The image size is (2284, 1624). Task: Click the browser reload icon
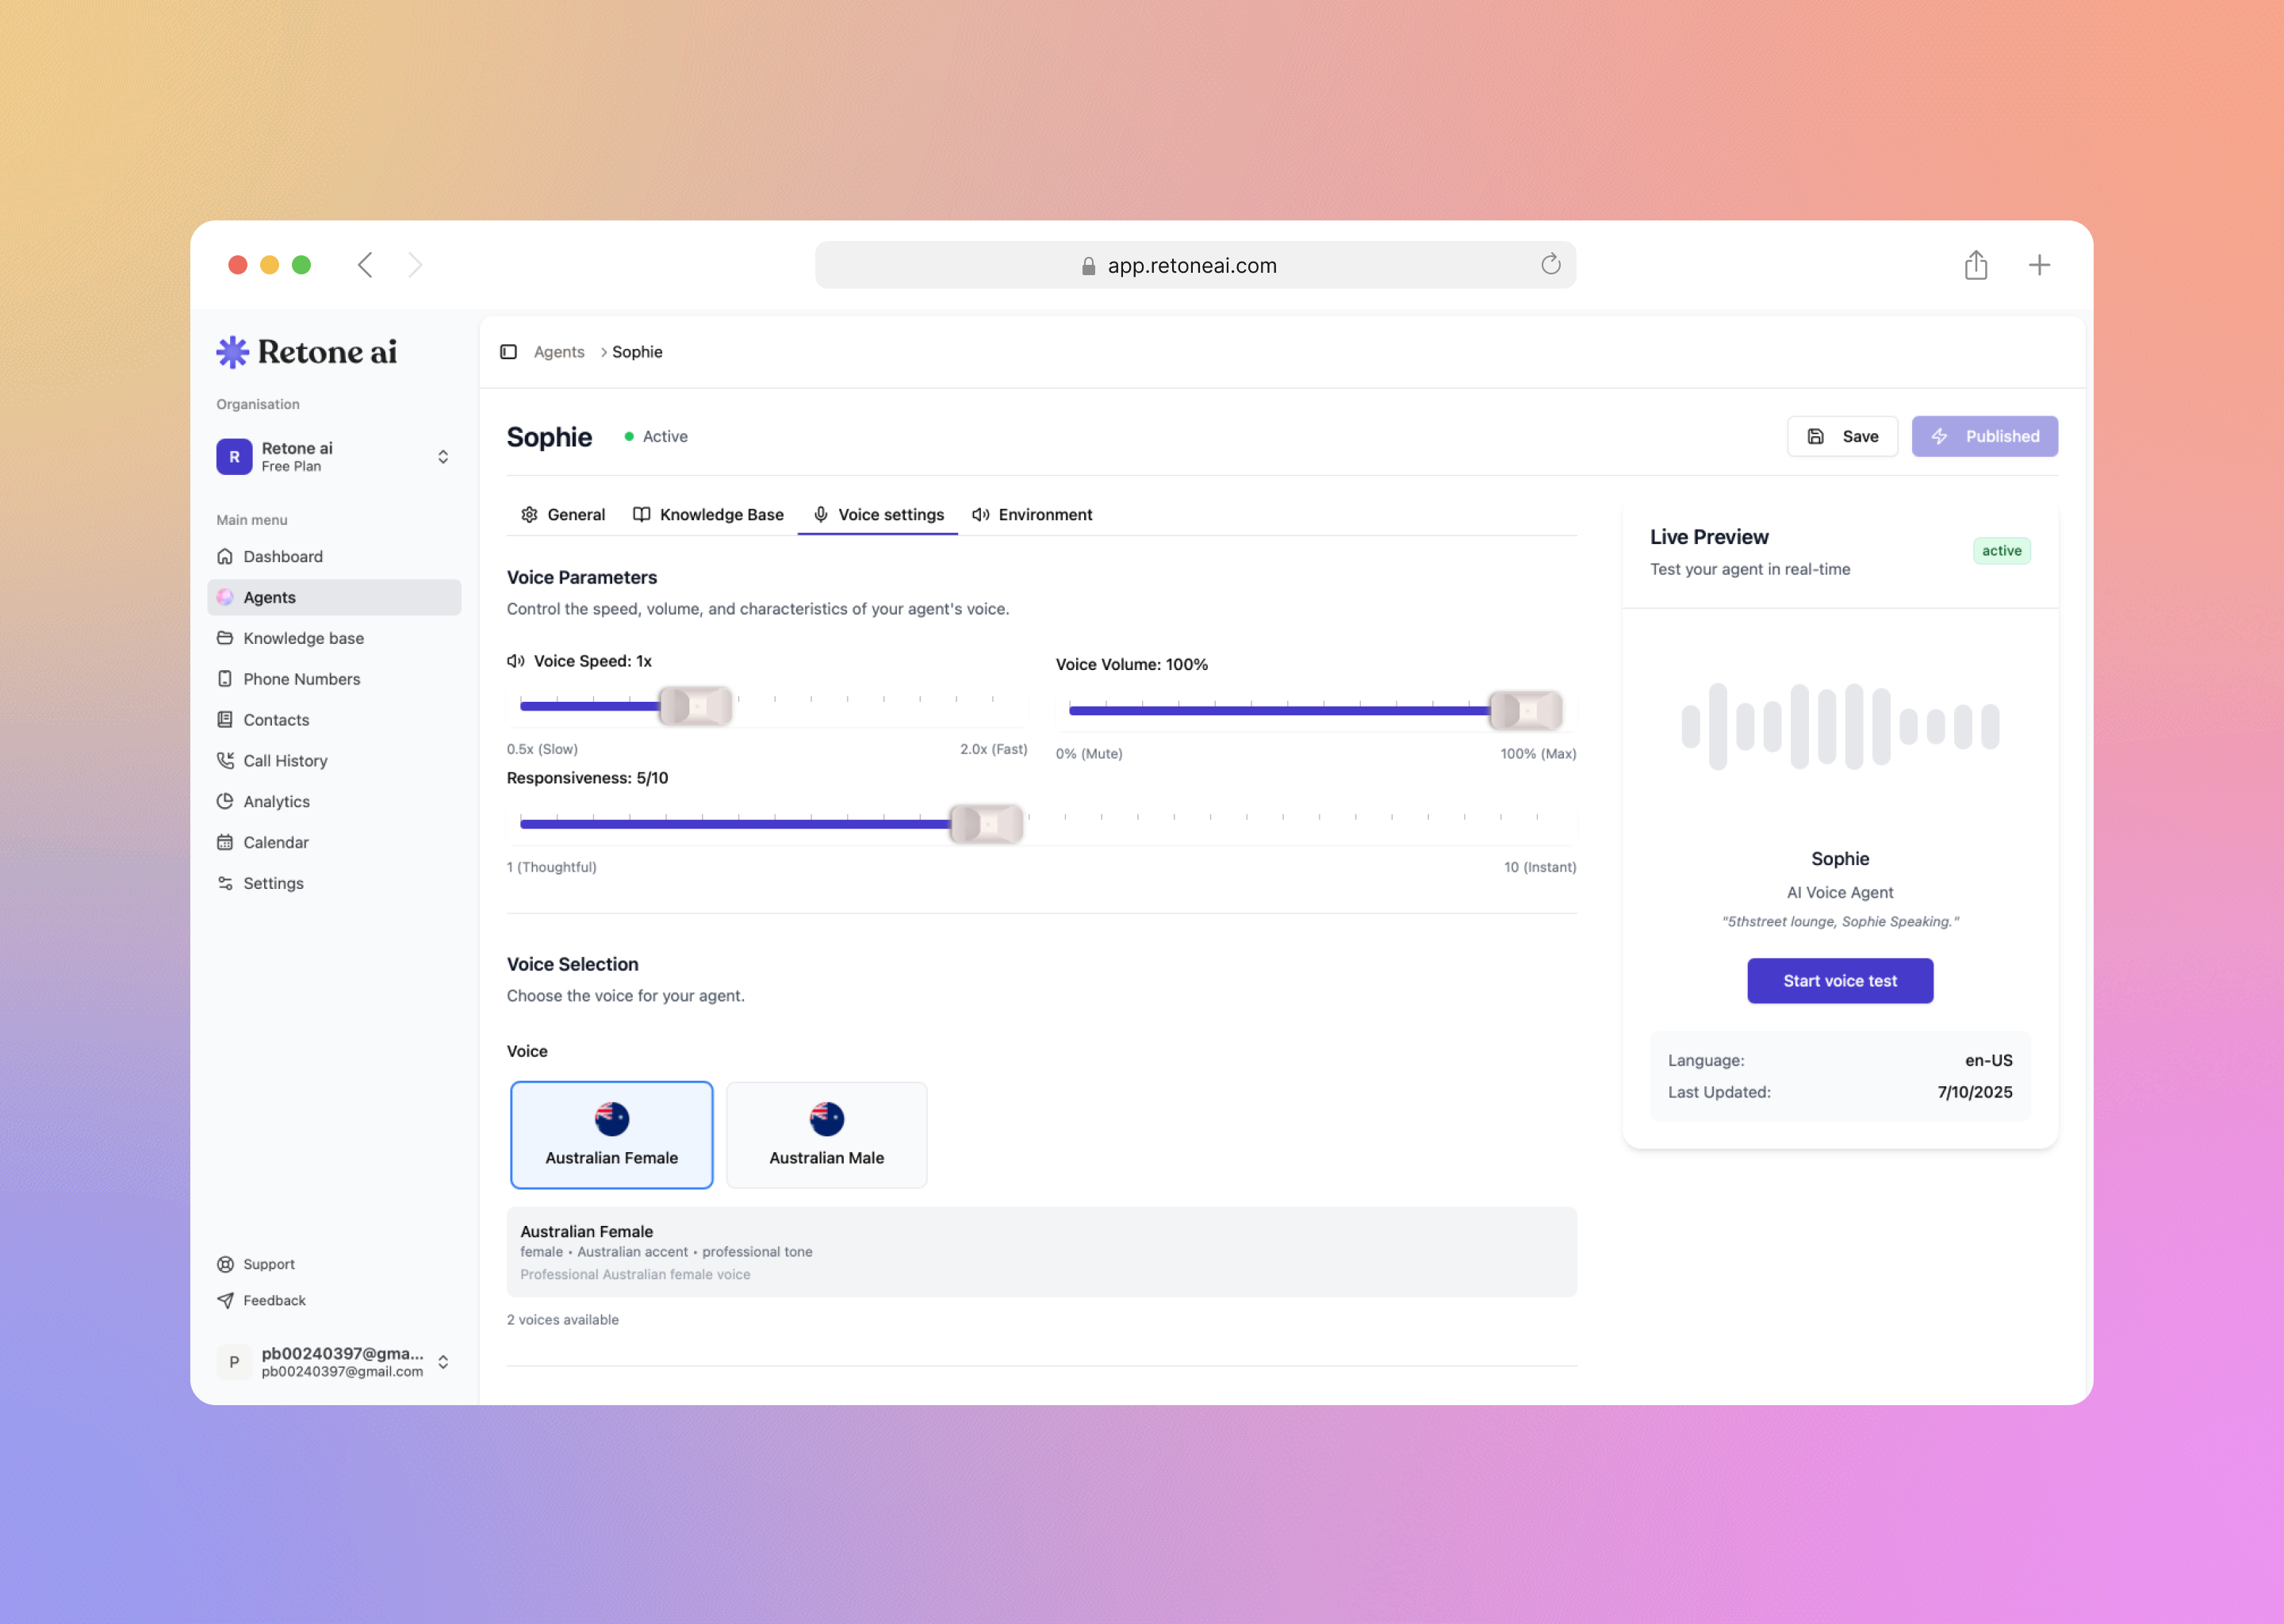[x=1550, y=265]
